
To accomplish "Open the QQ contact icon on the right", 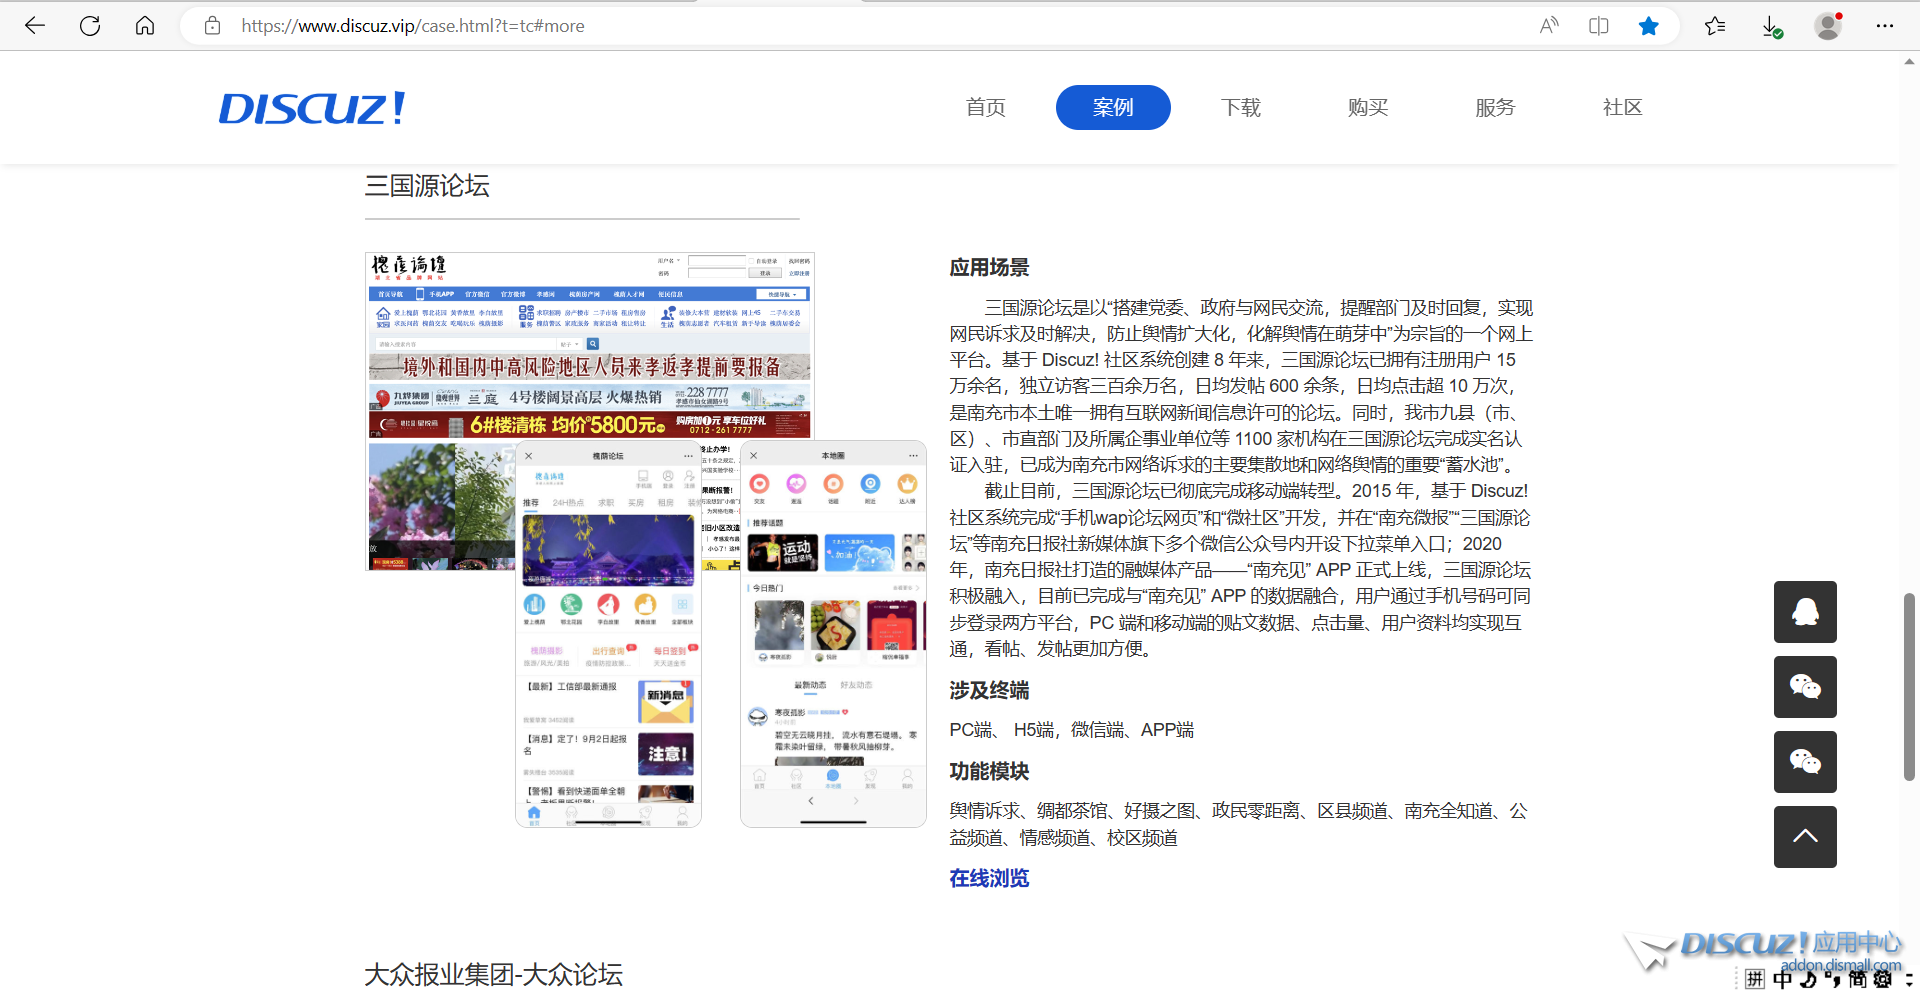I will tap(1805, 611).
